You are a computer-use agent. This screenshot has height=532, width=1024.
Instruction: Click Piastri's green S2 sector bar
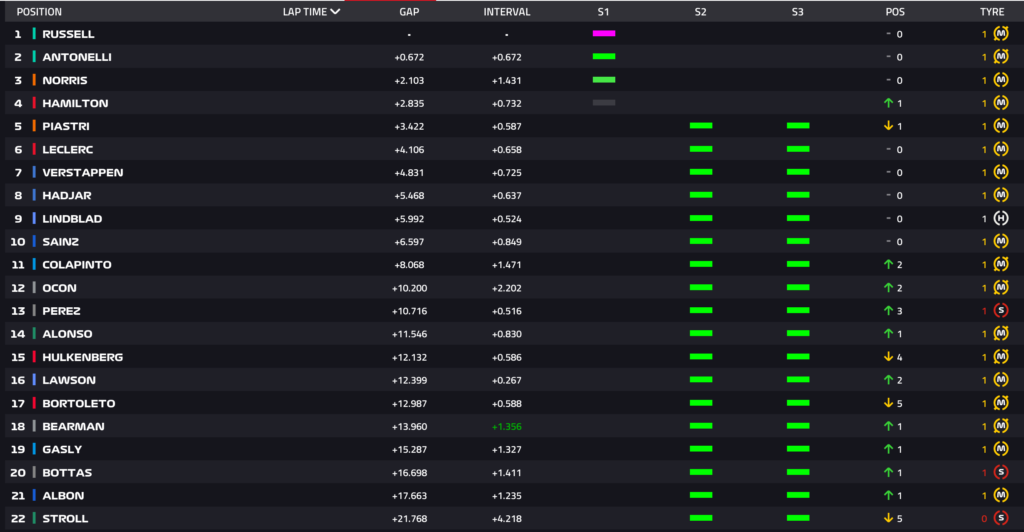click(701, 125)
